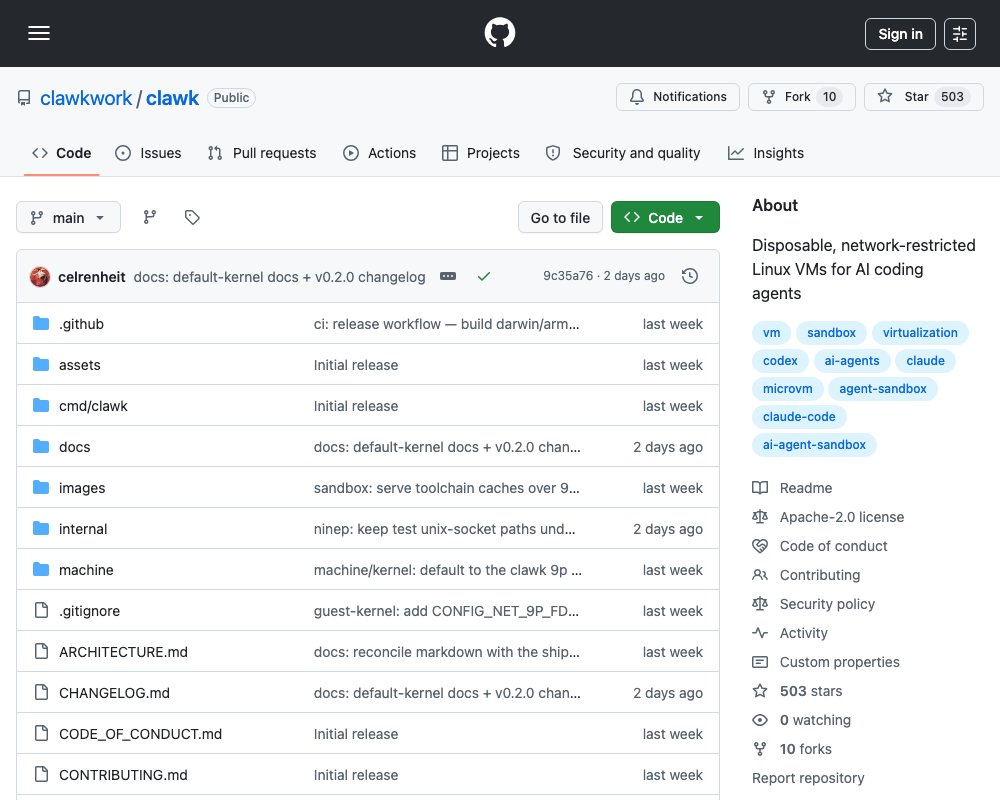The image size is (1000, 800).
Task: Select the virtualization topic tag
Action: click(x=920, y=333)
